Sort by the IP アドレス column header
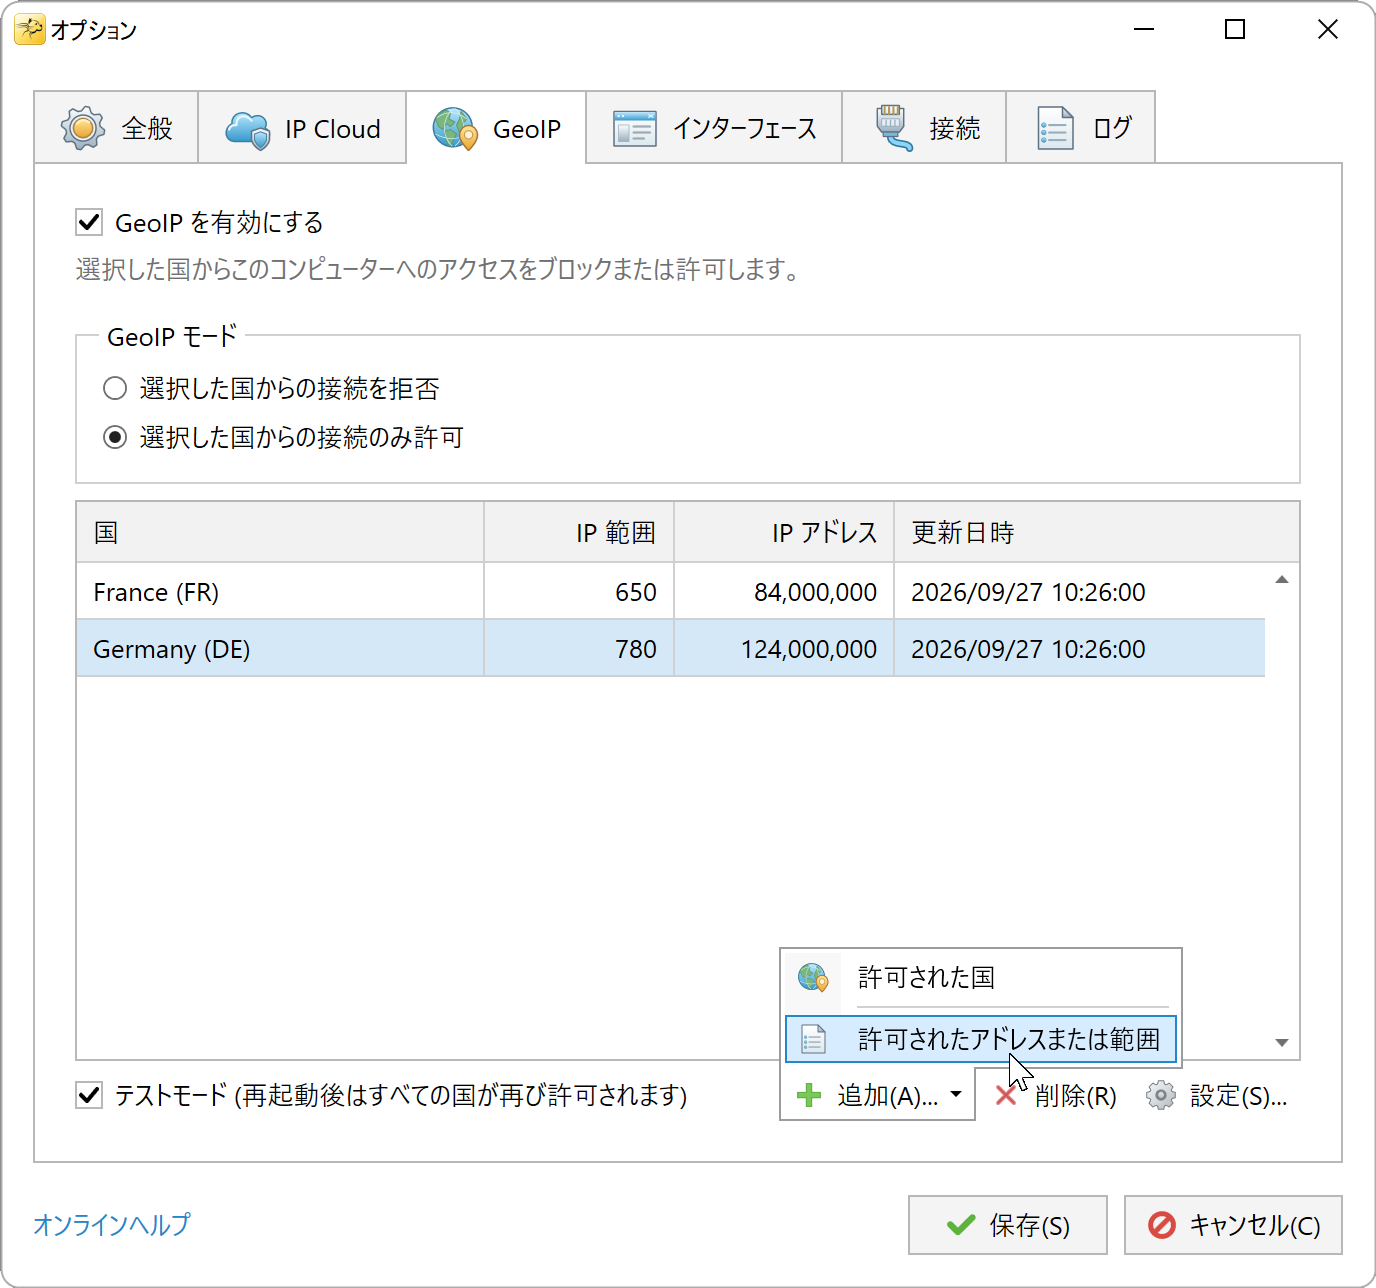 click(x=784, y=532)
